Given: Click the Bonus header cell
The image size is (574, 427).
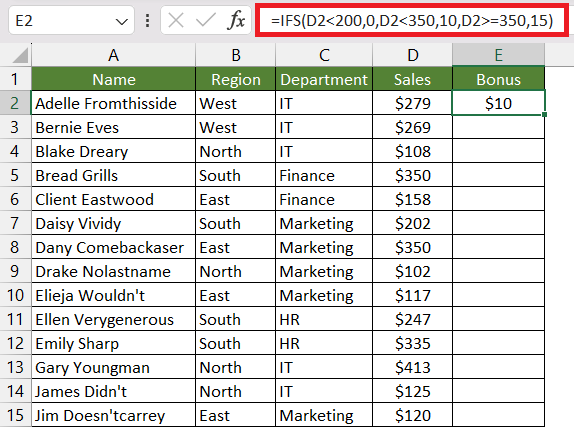Looking at the screenshot, I should point(498,79).
